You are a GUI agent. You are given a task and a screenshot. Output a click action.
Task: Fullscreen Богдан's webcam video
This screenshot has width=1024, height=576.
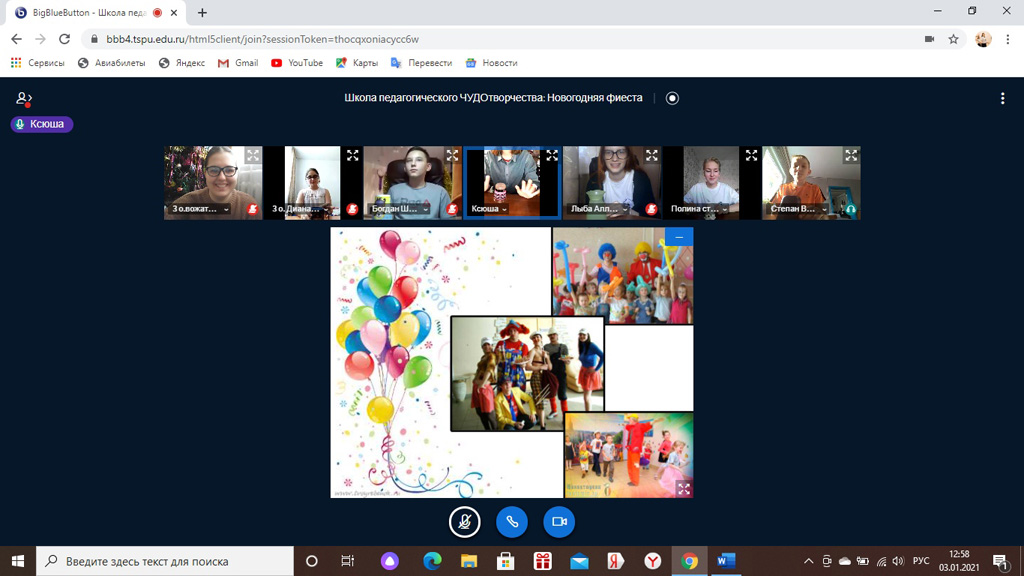(452, 156)
